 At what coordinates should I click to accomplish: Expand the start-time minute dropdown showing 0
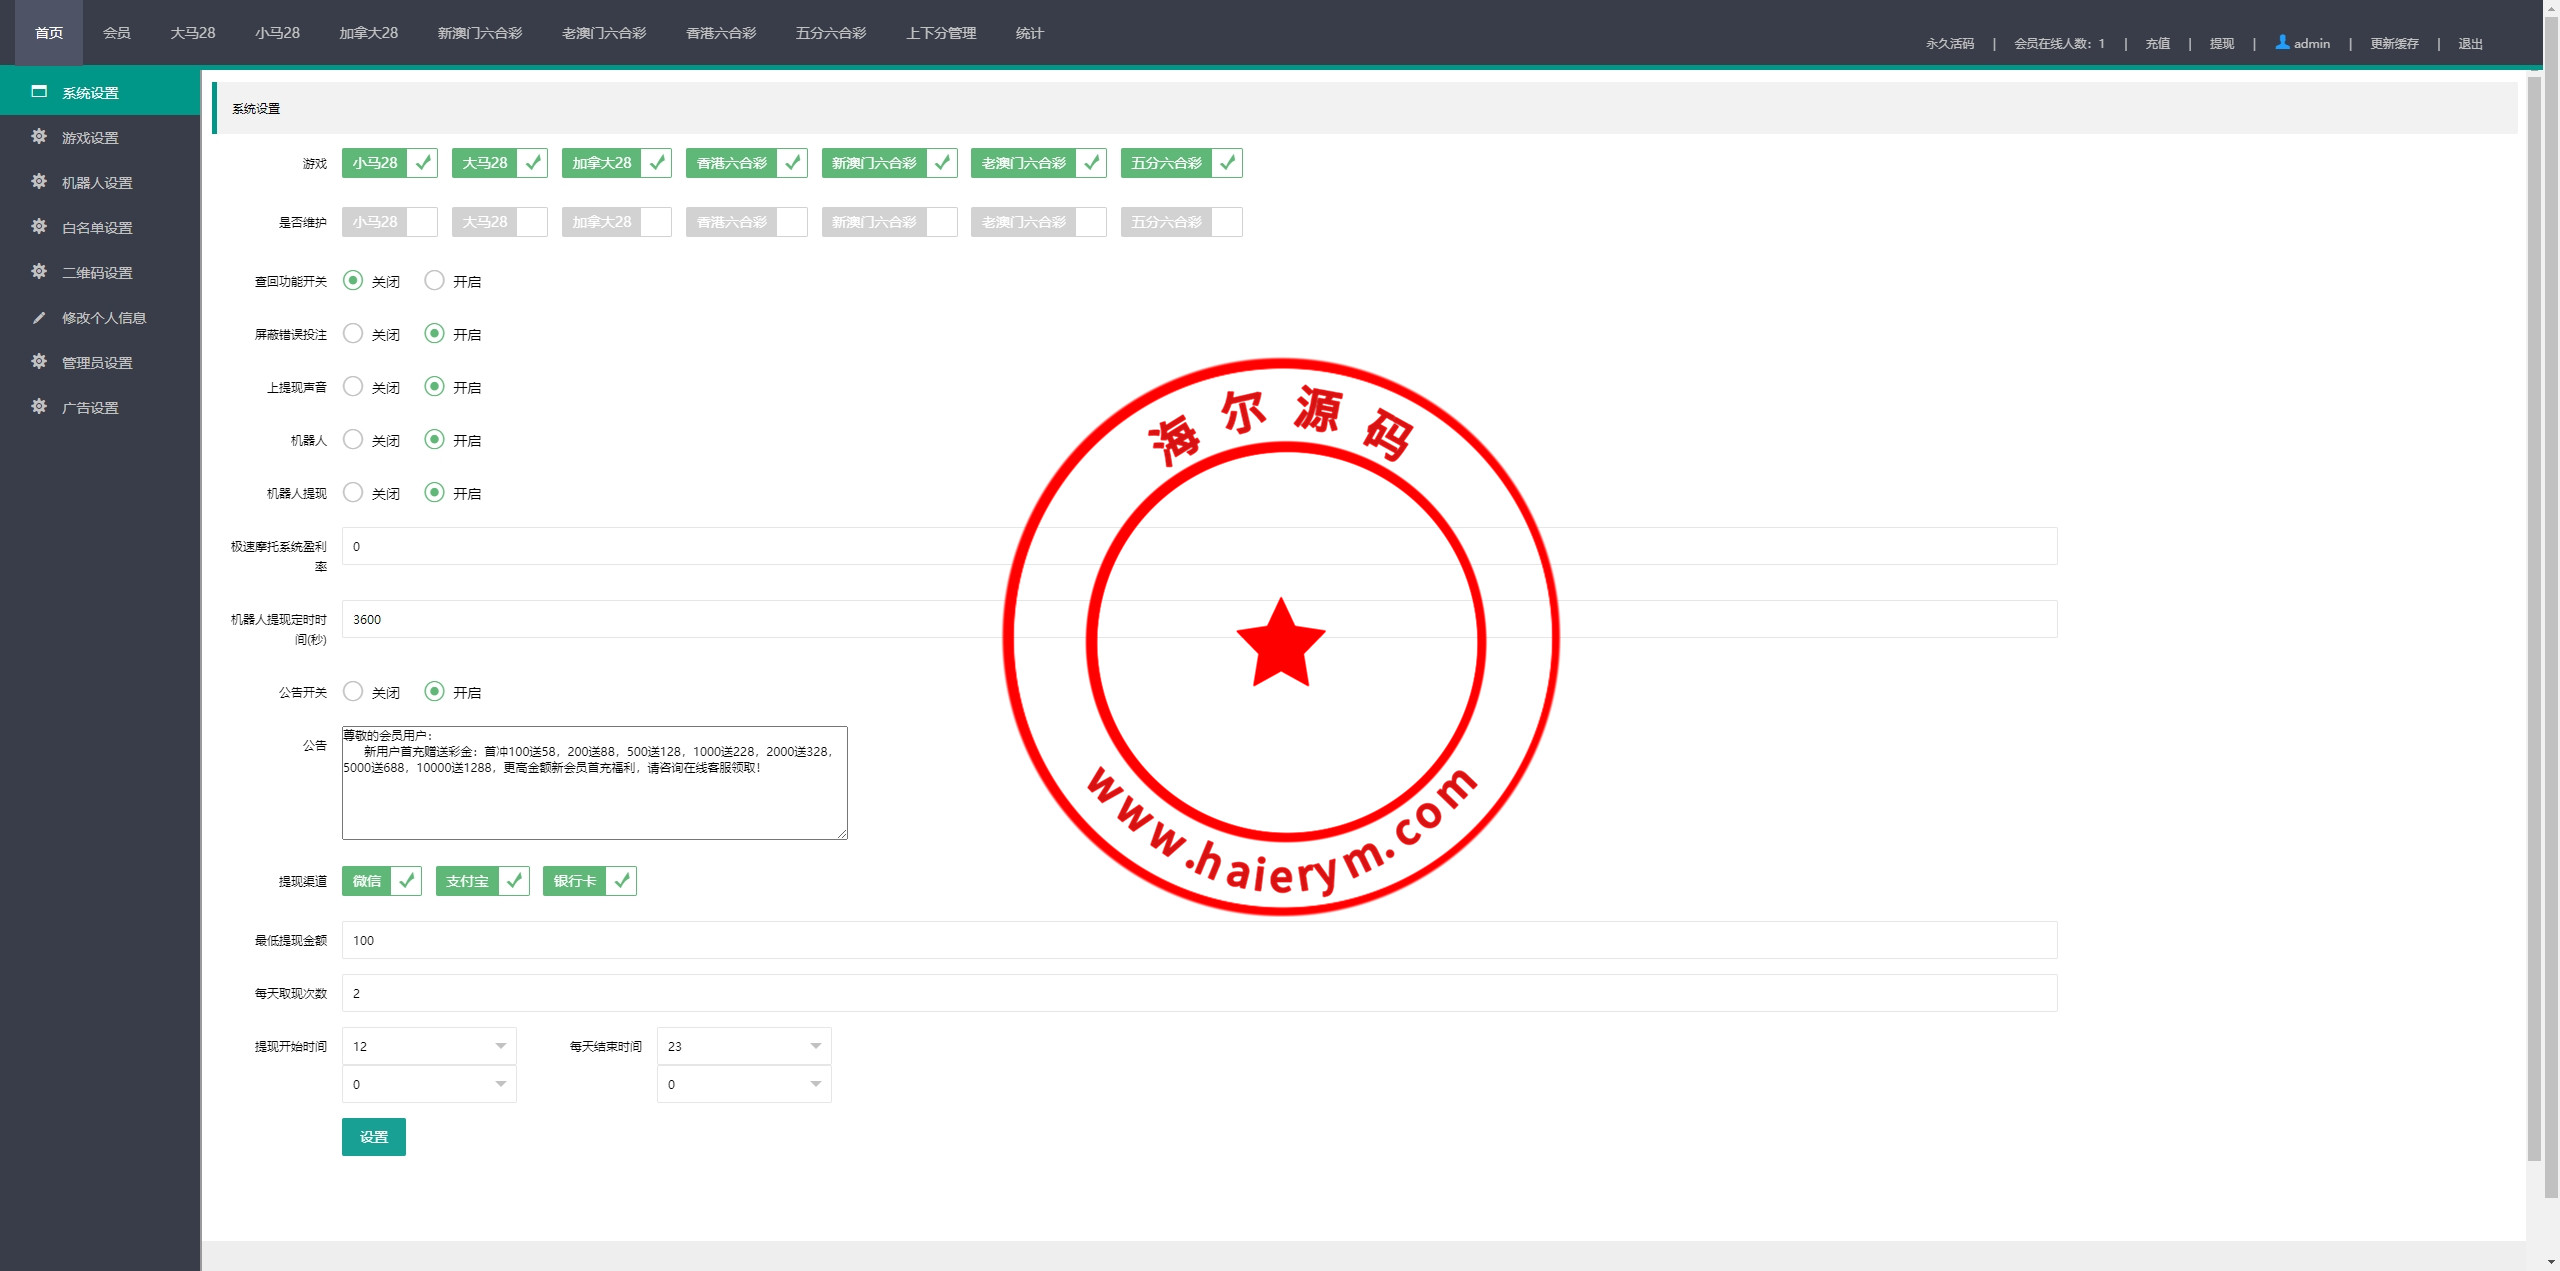429,1084
